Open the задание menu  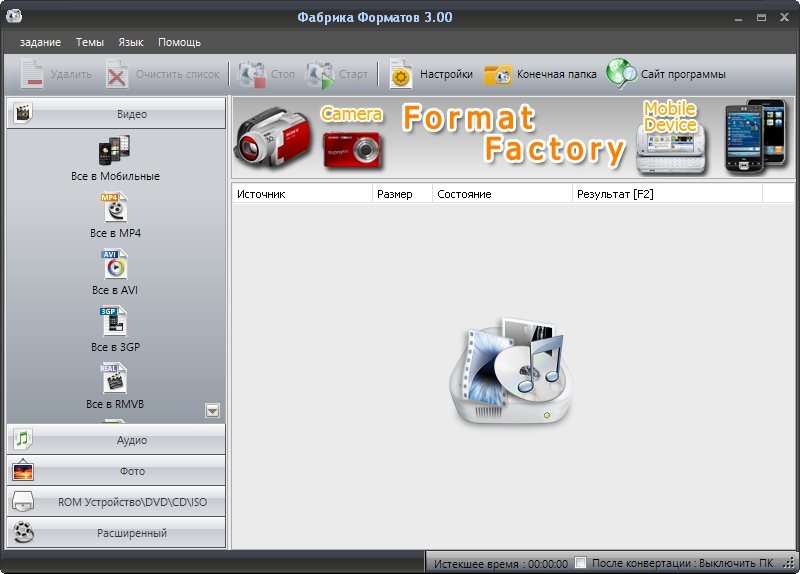pyautogui.click(x=40, y=42)
